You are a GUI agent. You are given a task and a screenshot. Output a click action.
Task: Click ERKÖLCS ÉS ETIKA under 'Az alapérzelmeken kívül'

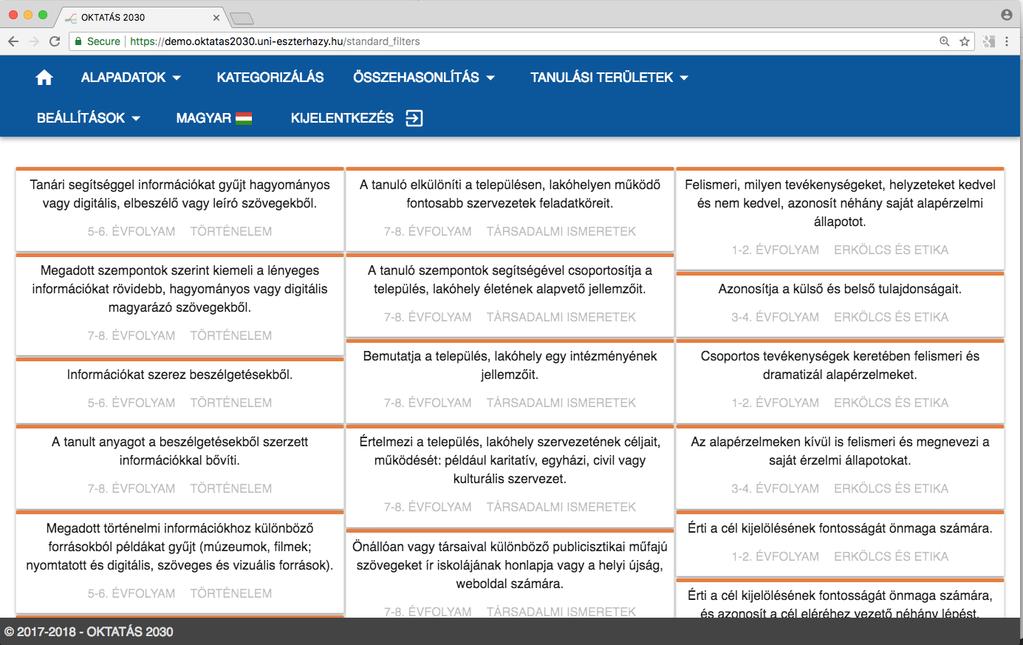click(x=891, y=488)
